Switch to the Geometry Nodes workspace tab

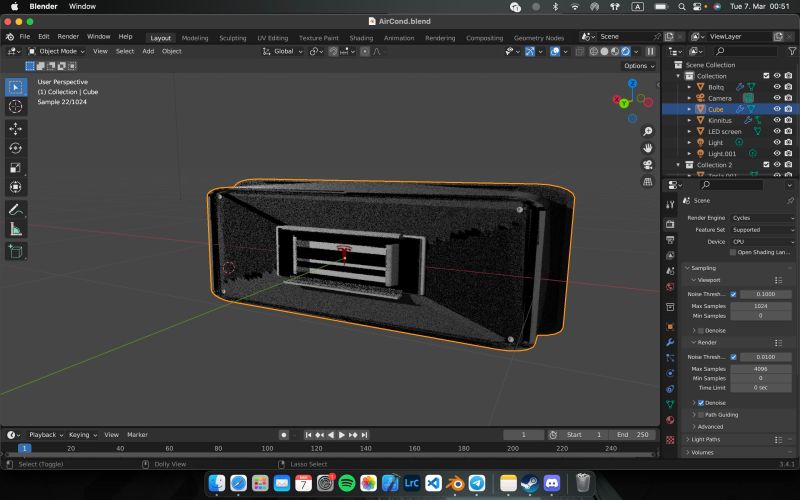[x=539, y=38]
